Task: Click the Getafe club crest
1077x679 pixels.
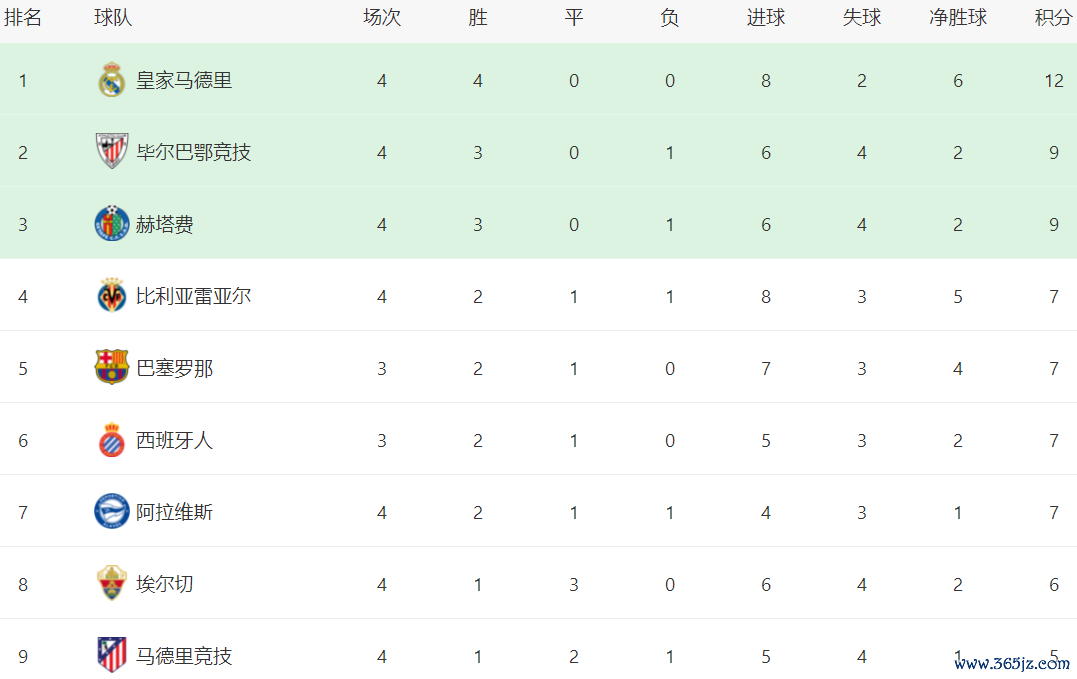Action: (x=111, y=224)
